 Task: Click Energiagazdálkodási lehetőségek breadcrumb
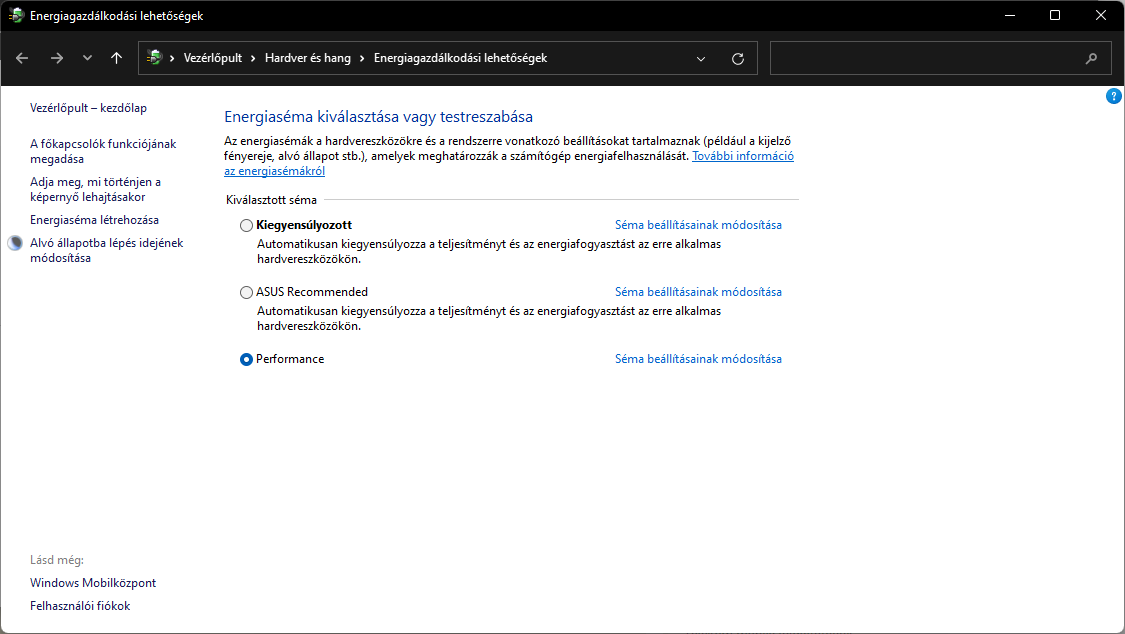pyautogui.click(x=460, y=58)
